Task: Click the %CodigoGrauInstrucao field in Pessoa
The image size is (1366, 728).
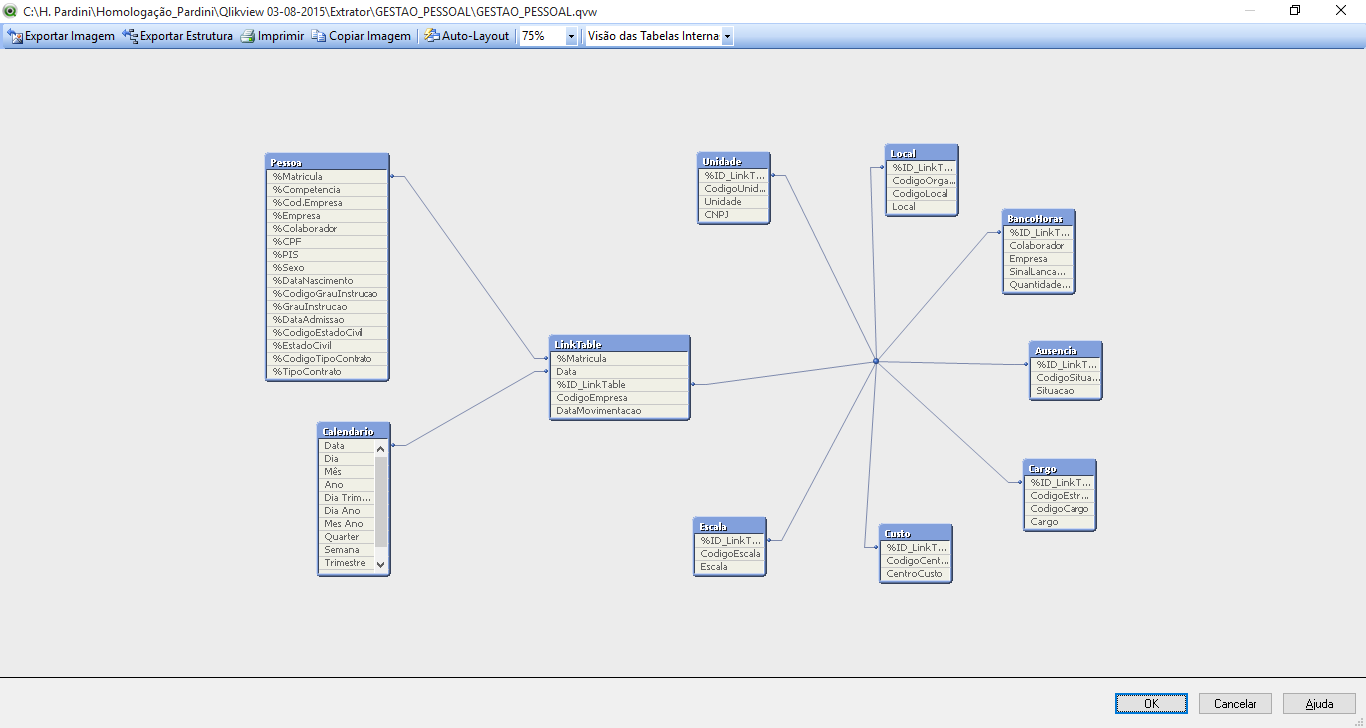Action: coord(328,293)
